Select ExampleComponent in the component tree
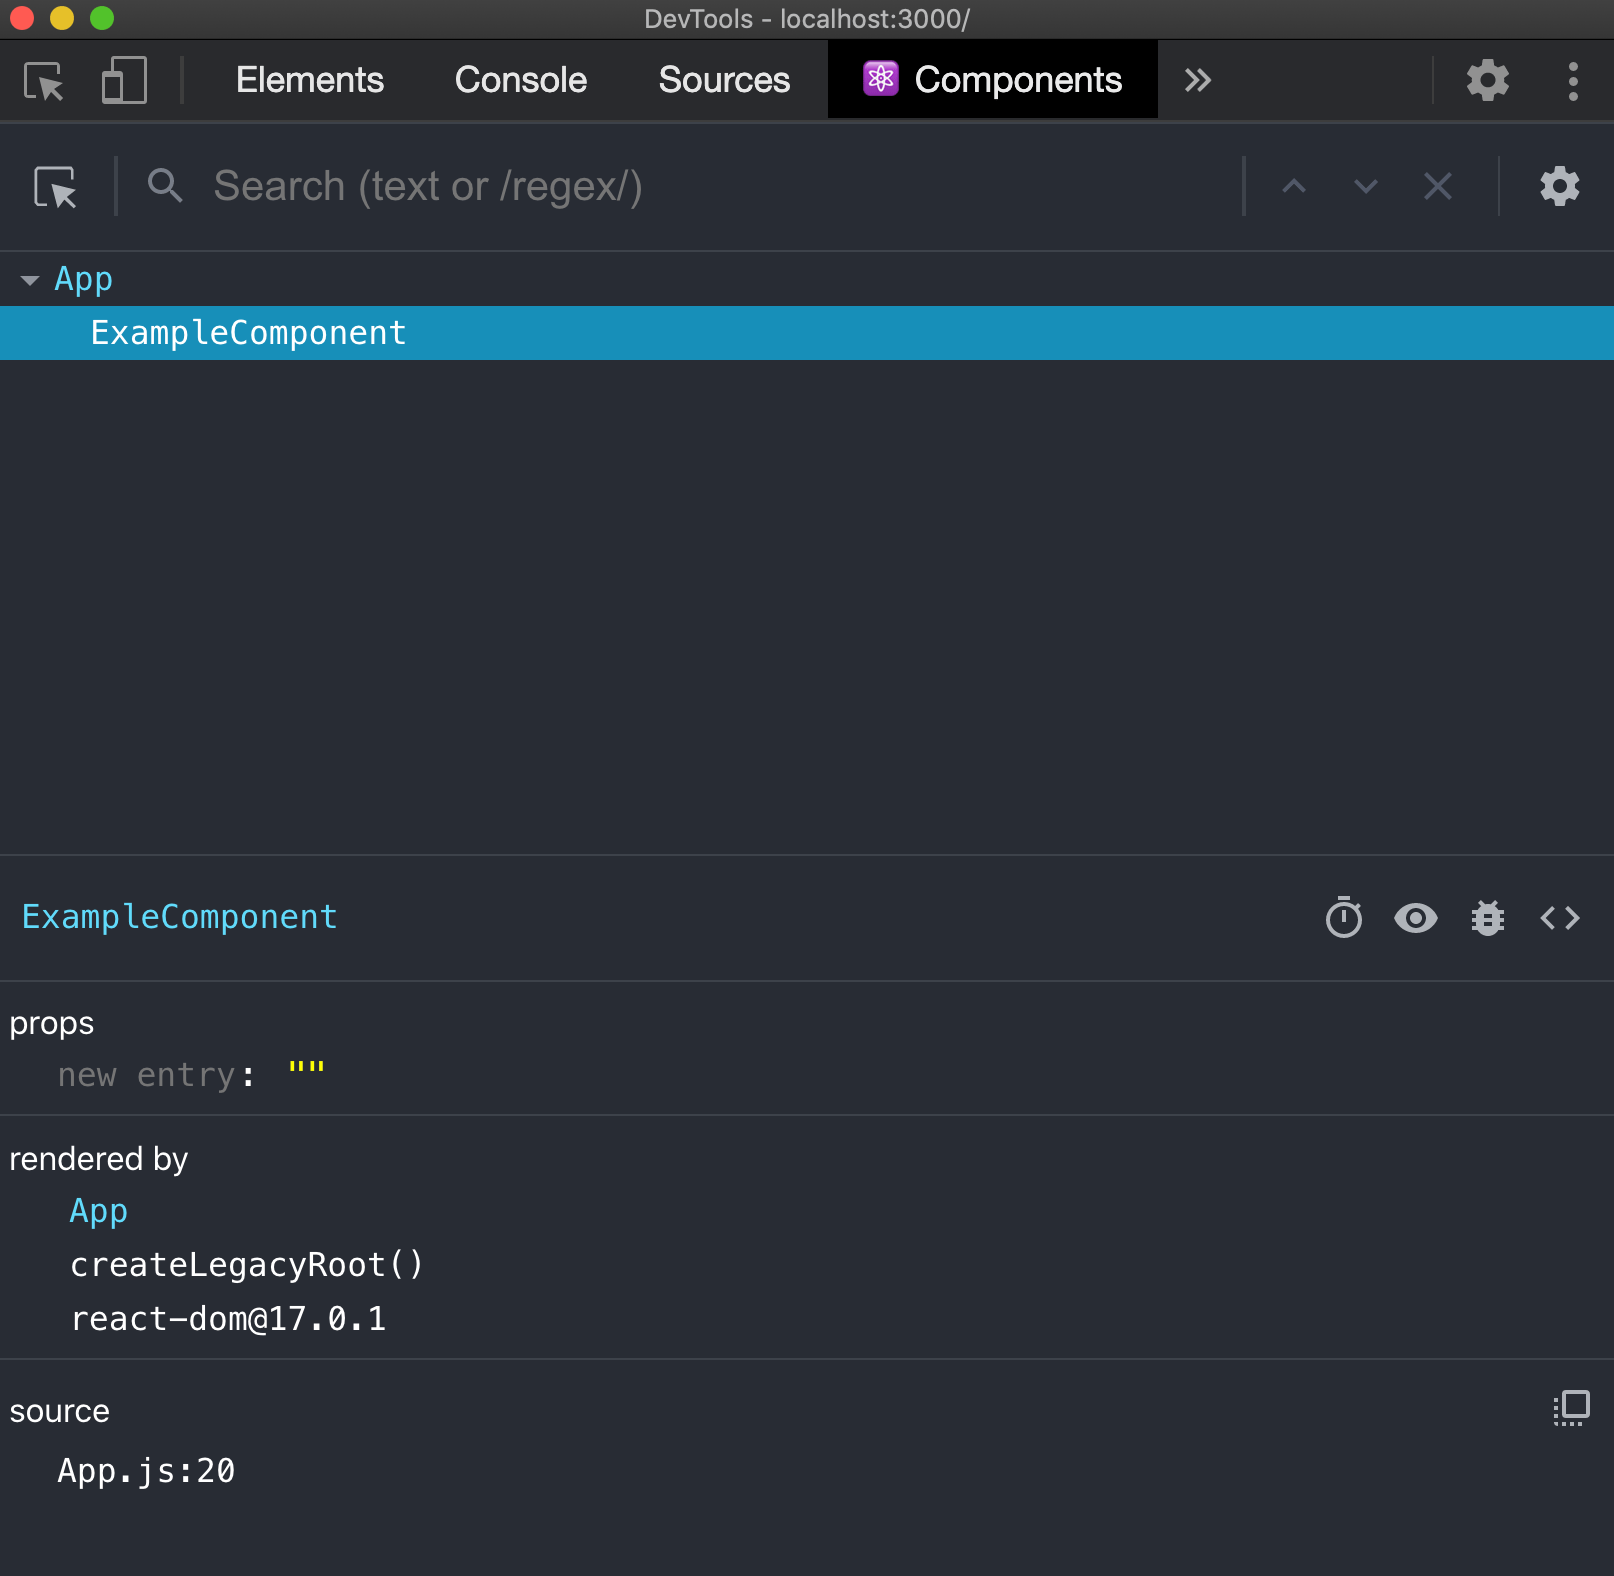The height and width of the screenshot is (1576, 1614). pos(248,333)
